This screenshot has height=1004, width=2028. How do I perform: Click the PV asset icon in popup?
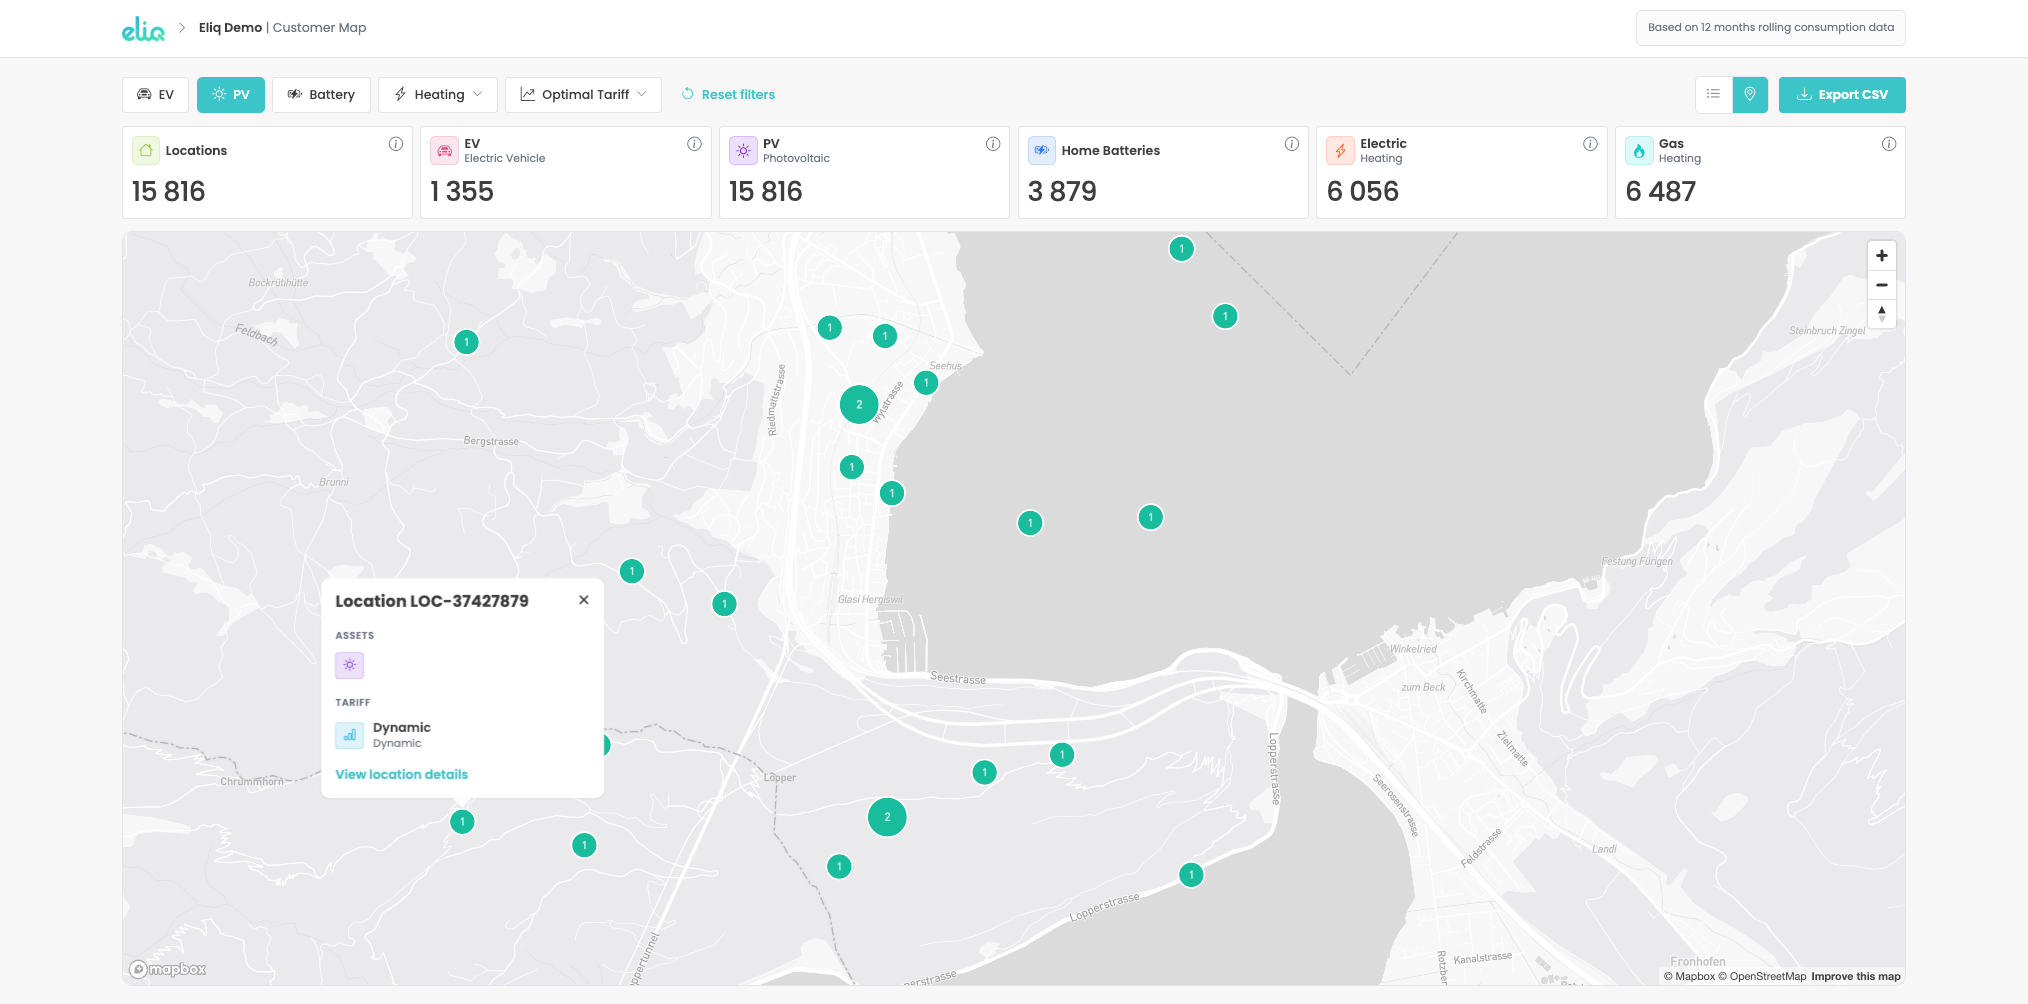(x=349, y=665)
